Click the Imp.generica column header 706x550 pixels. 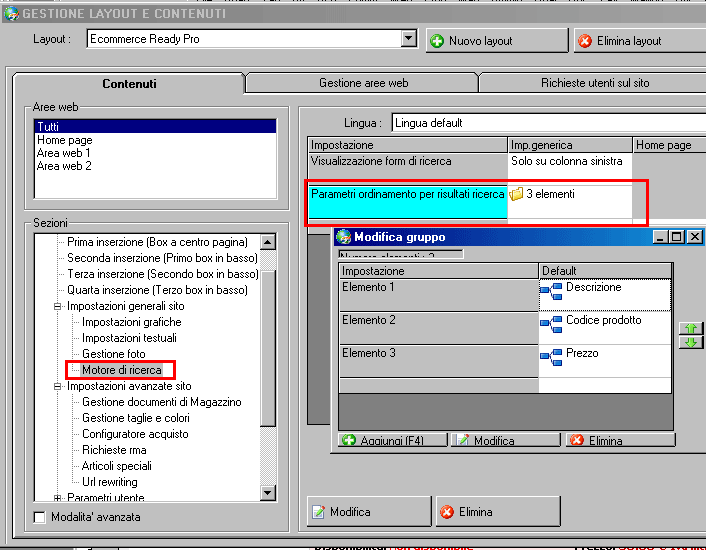pos(570,145)
